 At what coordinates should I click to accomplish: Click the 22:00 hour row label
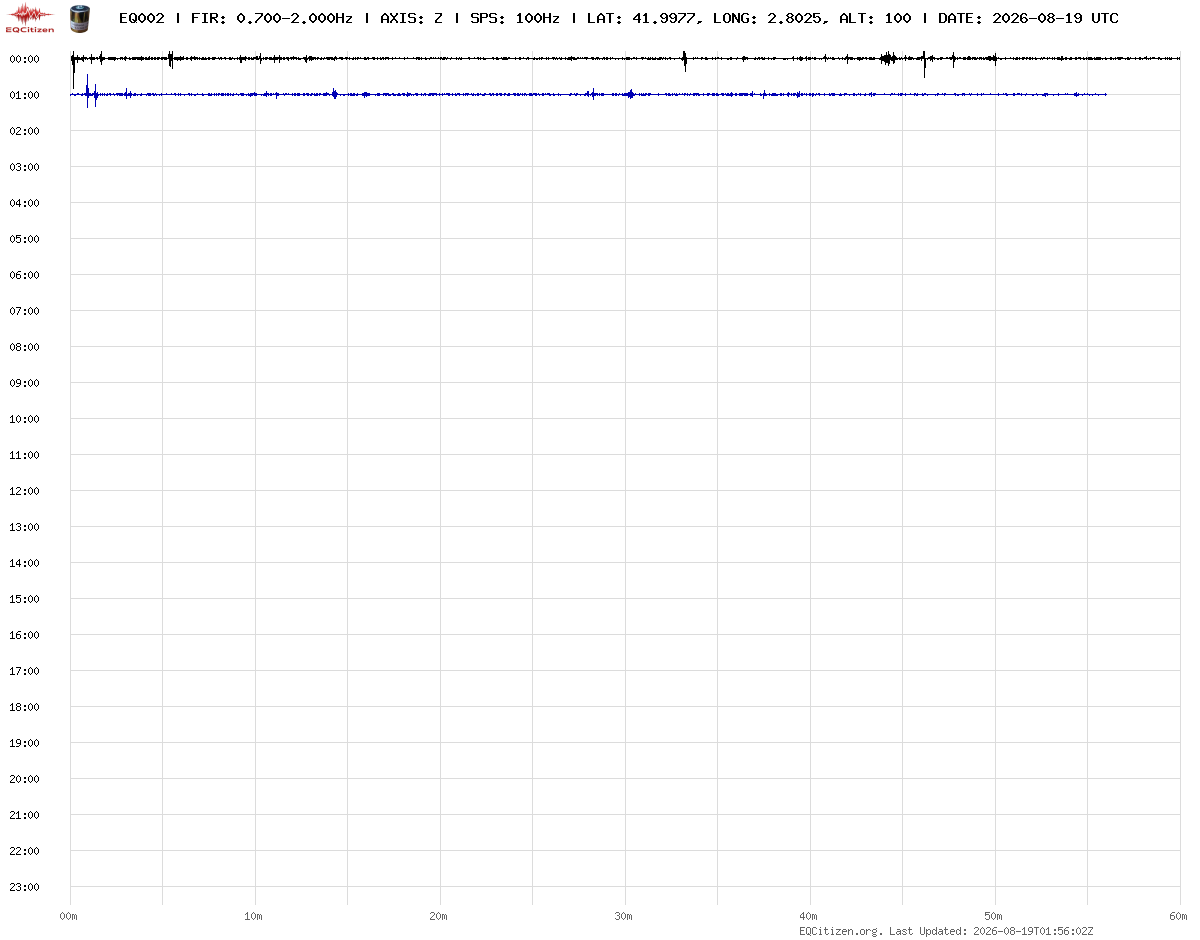pos(23,851)
